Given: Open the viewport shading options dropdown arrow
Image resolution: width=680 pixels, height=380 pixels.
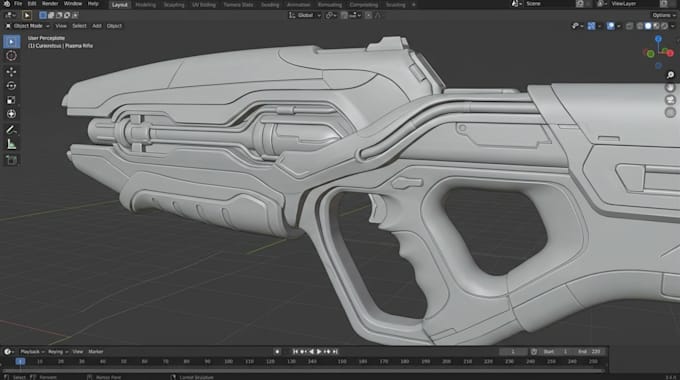Looking at the screenshot, I should tap(673, 26).
